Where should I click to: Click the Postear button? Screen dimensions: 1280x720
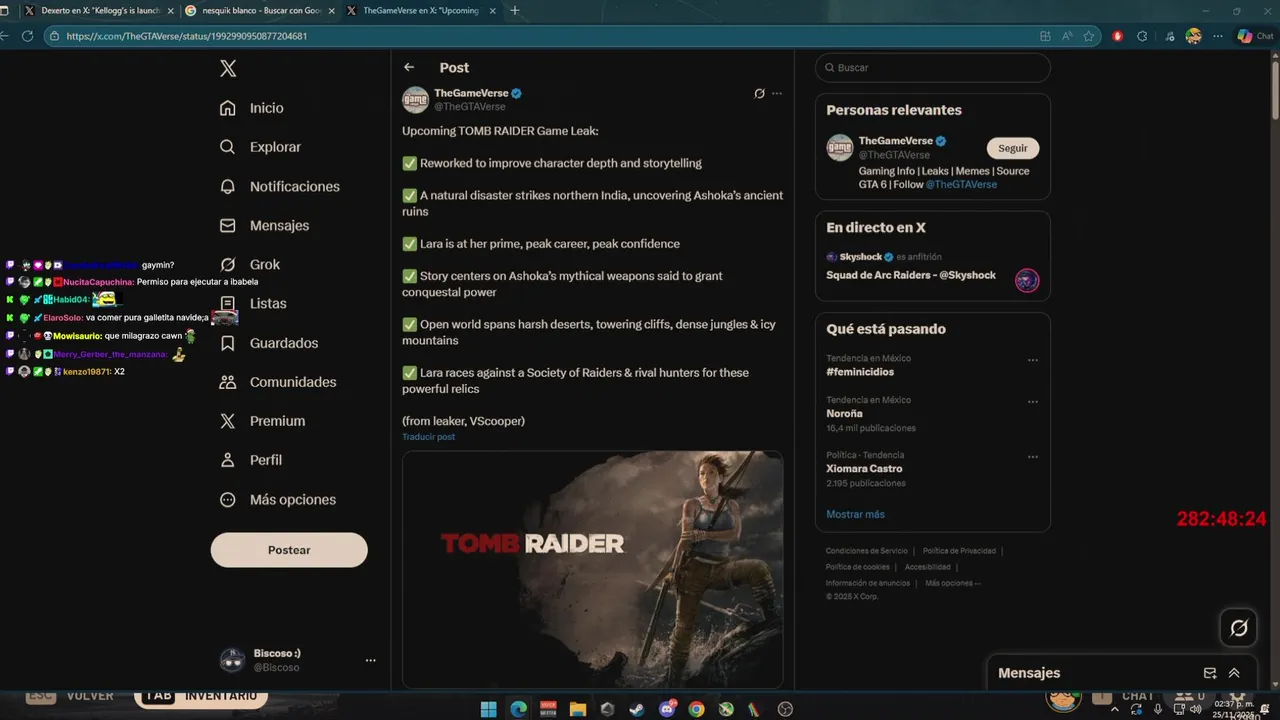289,550
